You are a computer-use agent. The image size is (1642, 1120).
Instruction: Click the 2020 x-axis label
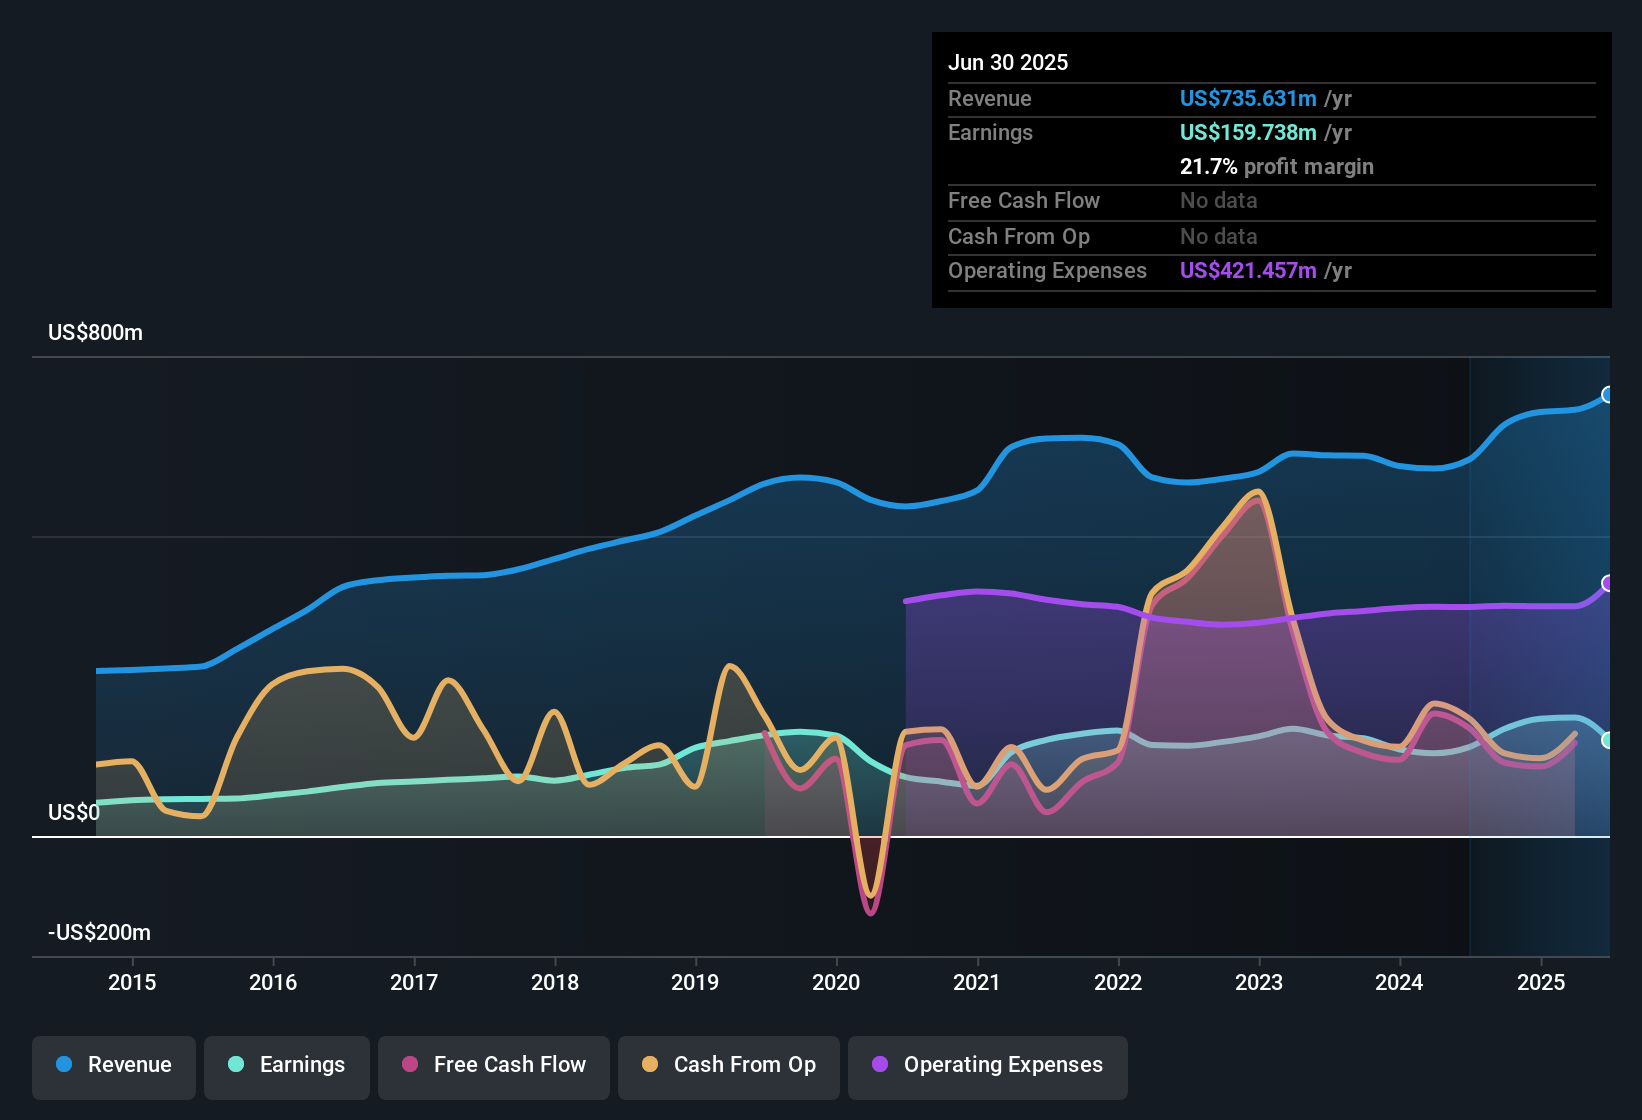coord(836,982)
